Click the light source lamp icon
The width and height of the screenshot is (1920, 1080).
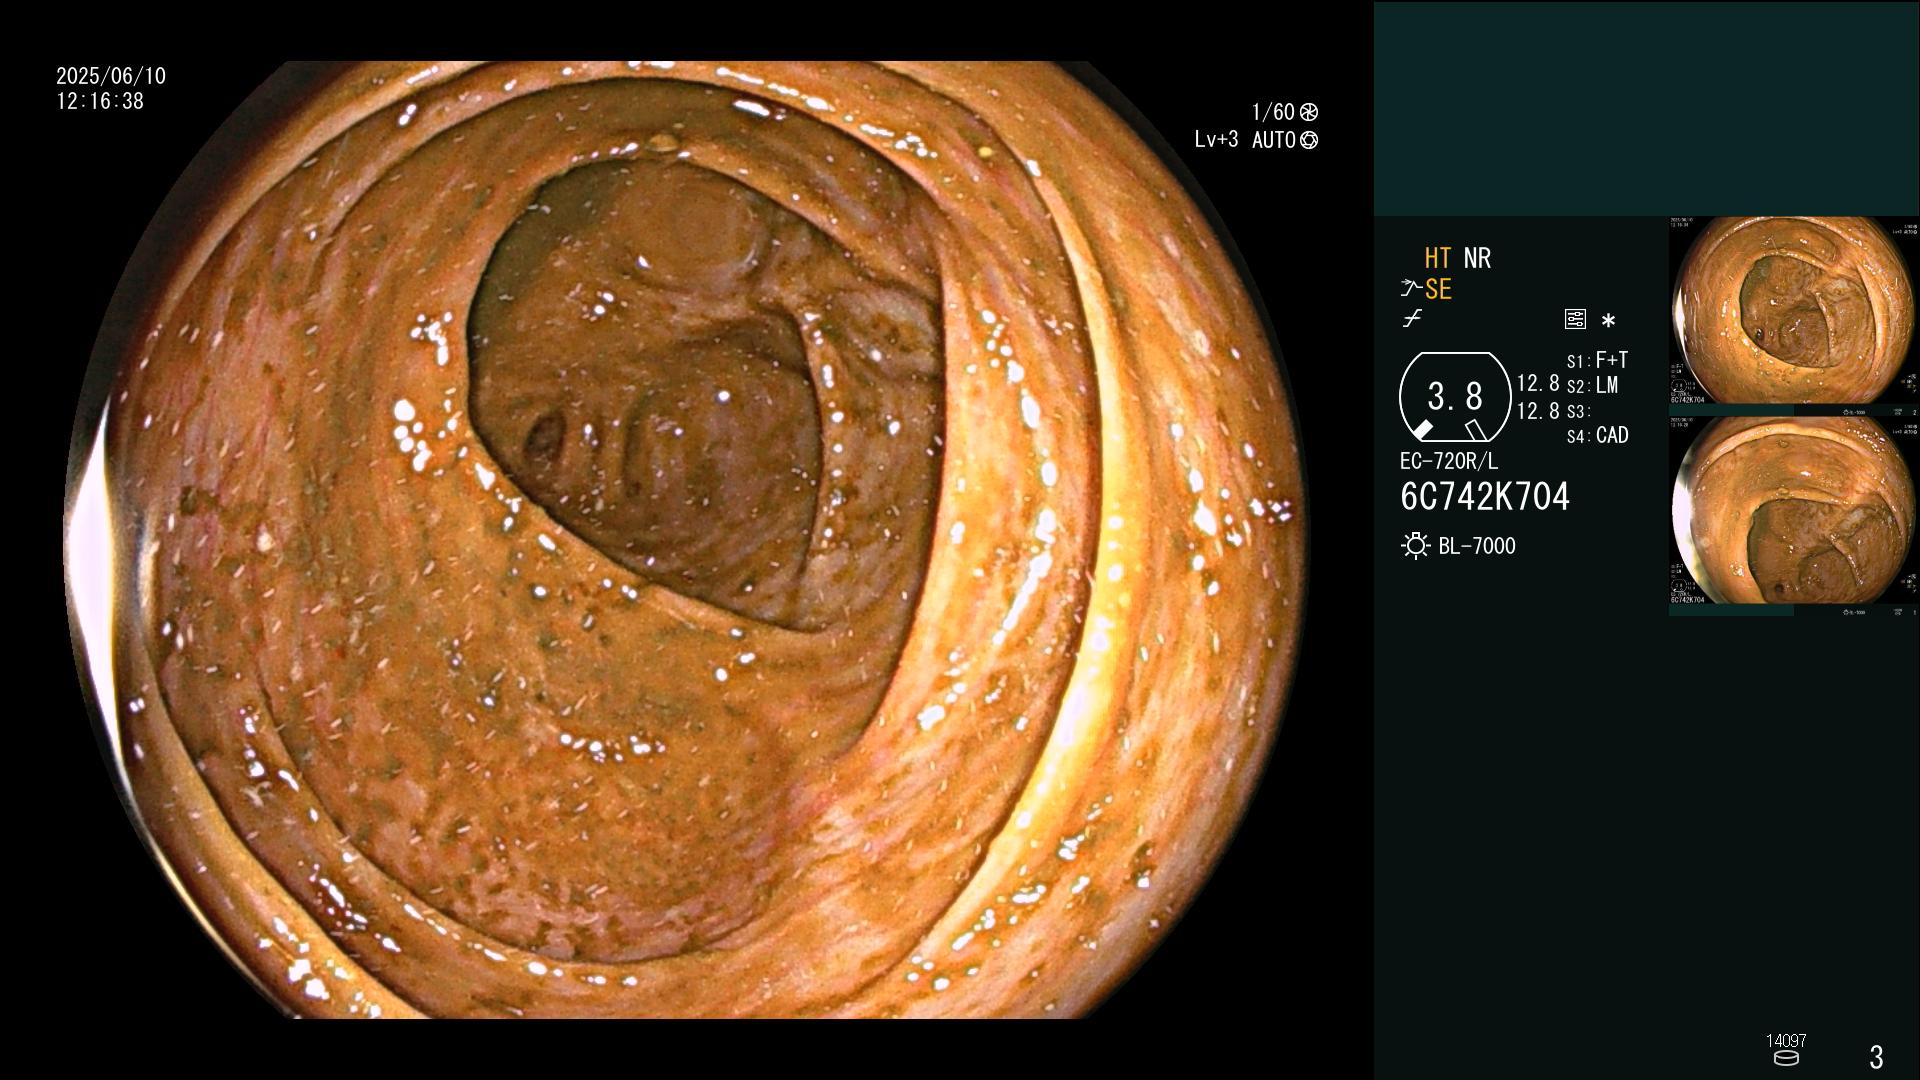1415,546
